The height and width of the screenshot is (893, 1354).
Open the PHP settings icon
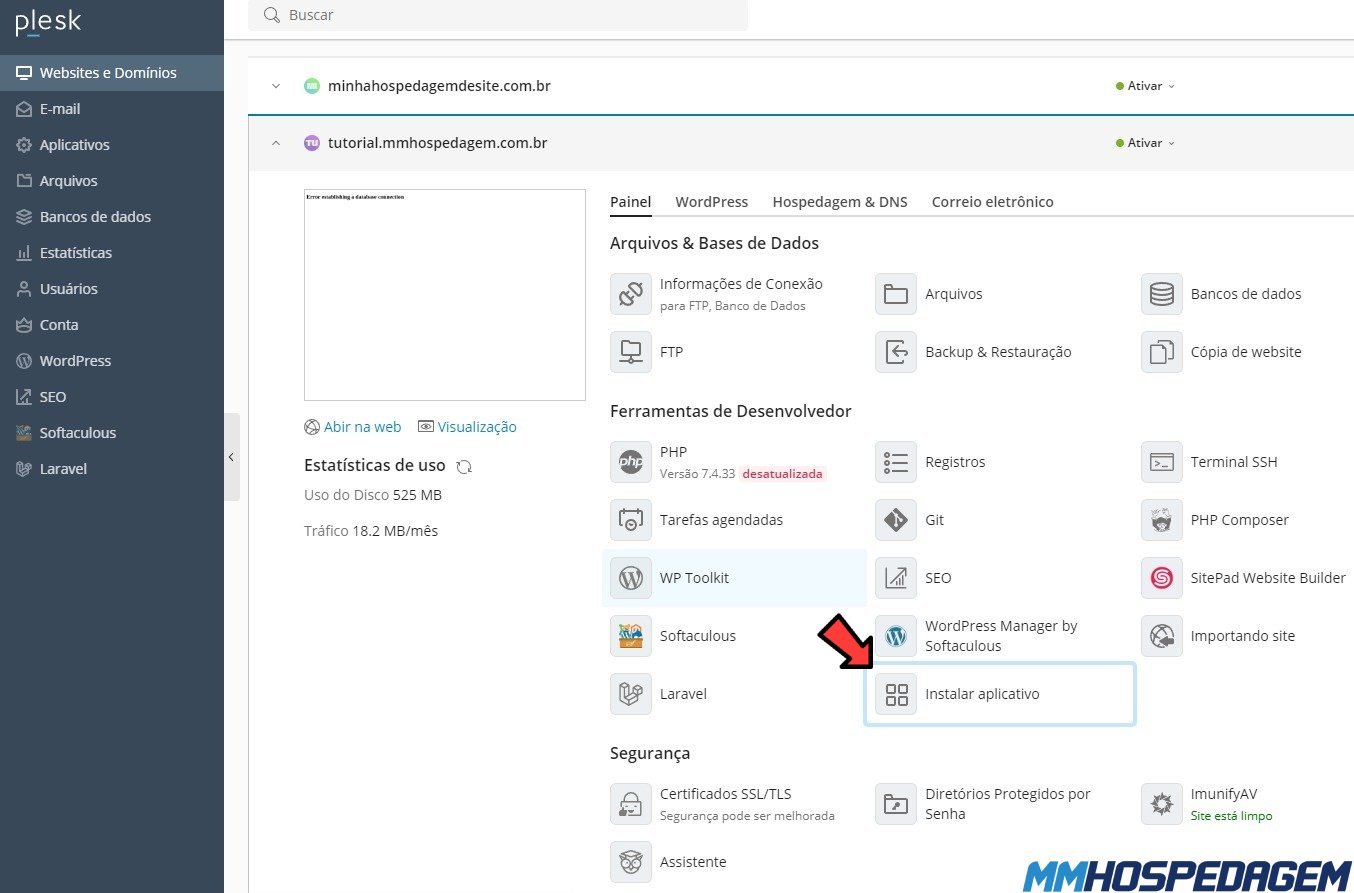click(x=630, y=462)
